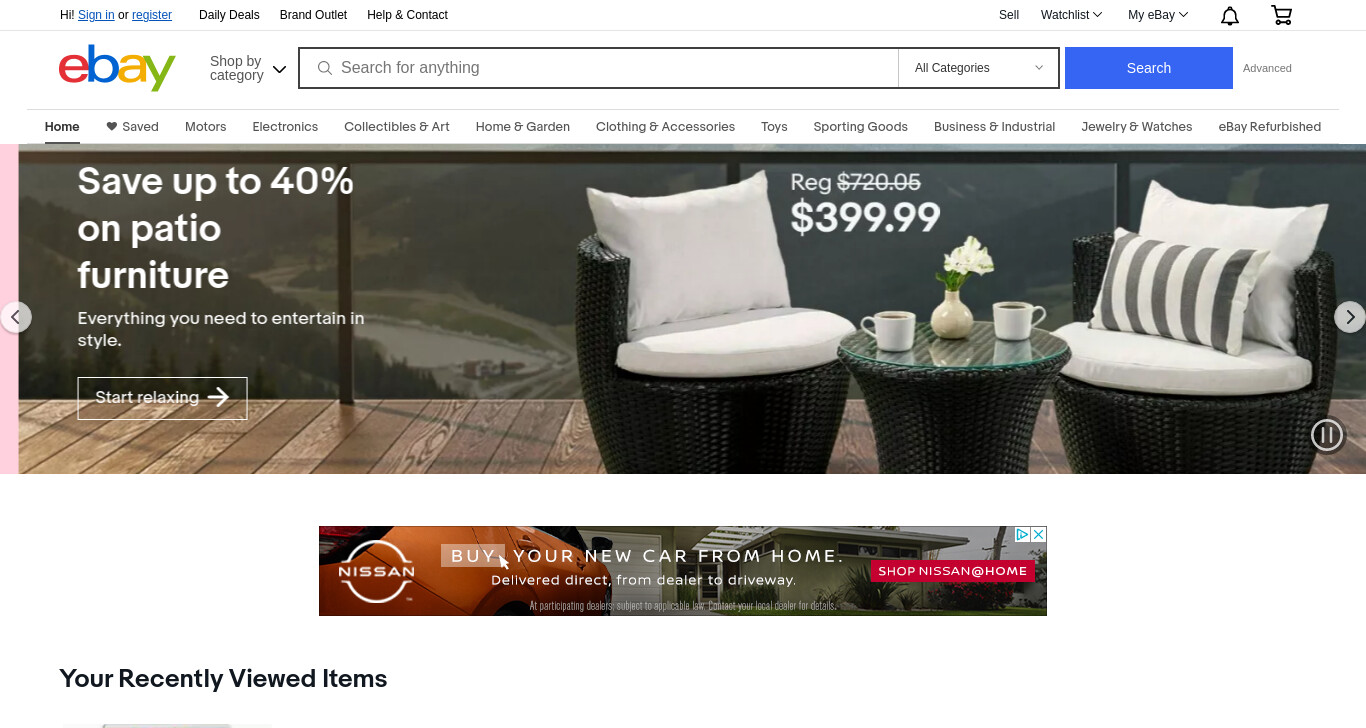Close the Nissan ad with X icon
This screenshot has height=728, width=1366.
pos(1039,534)
